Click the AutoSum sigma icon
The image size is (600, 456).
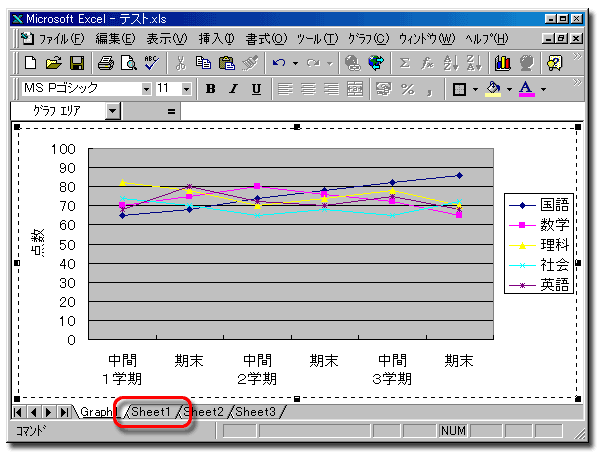click(404, 63)
